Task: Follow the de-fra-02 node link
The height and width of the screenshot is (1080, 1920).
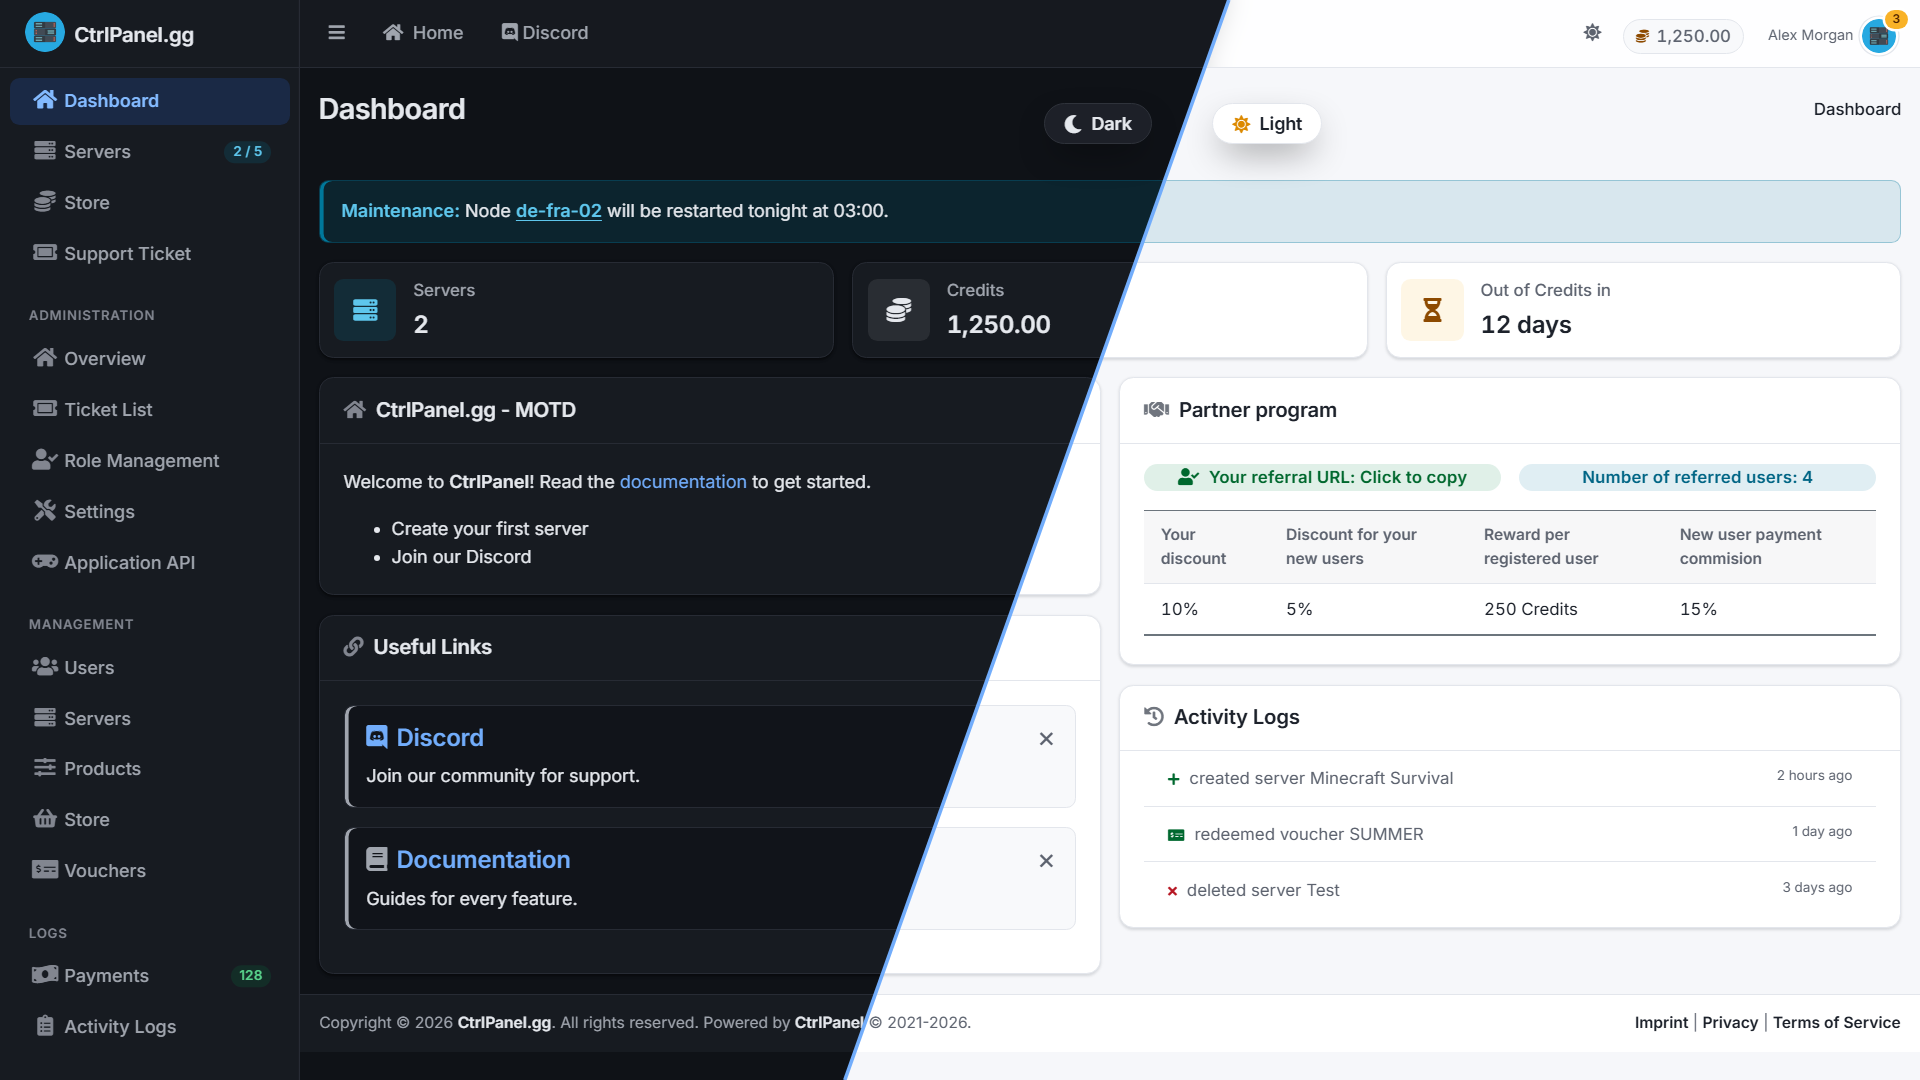Action: [558, 211]
